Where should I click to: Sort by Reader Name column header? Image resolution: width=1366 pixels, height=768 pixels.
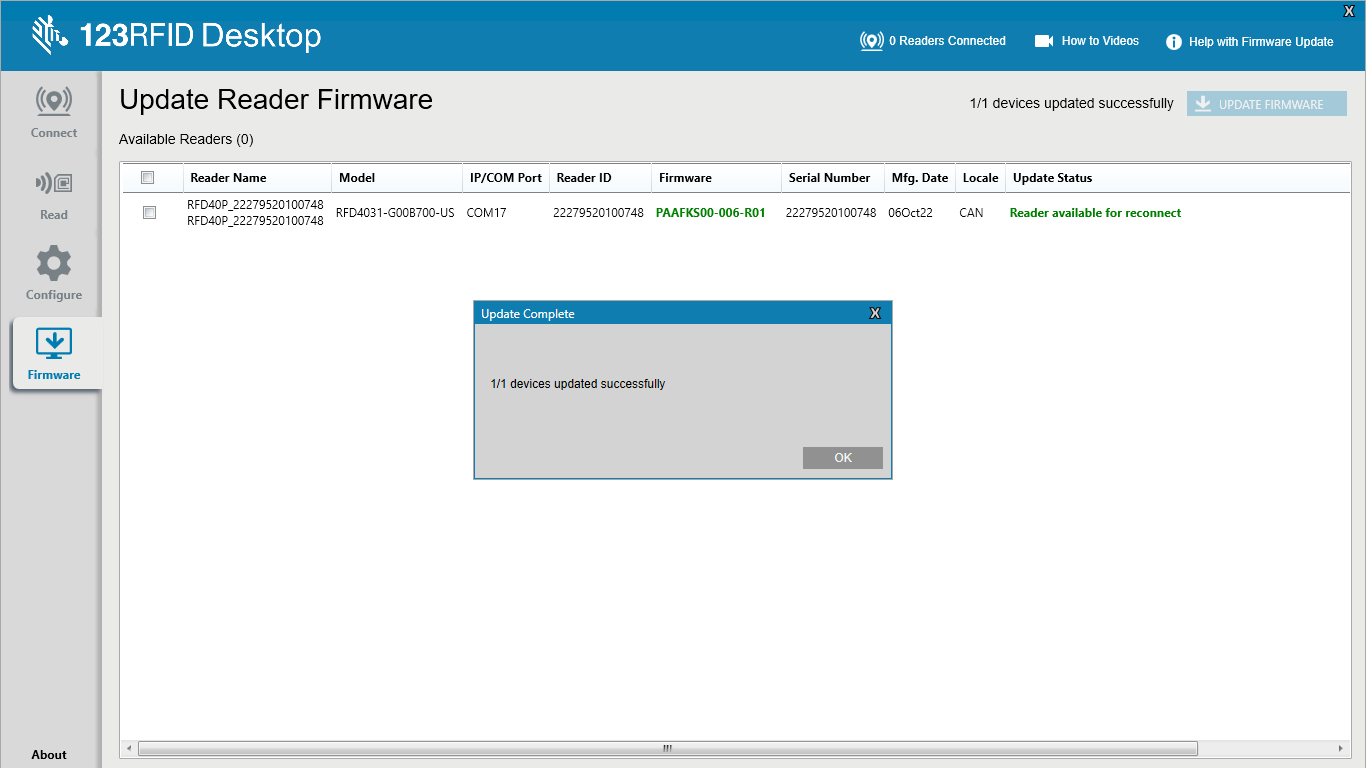click(229, 178)
